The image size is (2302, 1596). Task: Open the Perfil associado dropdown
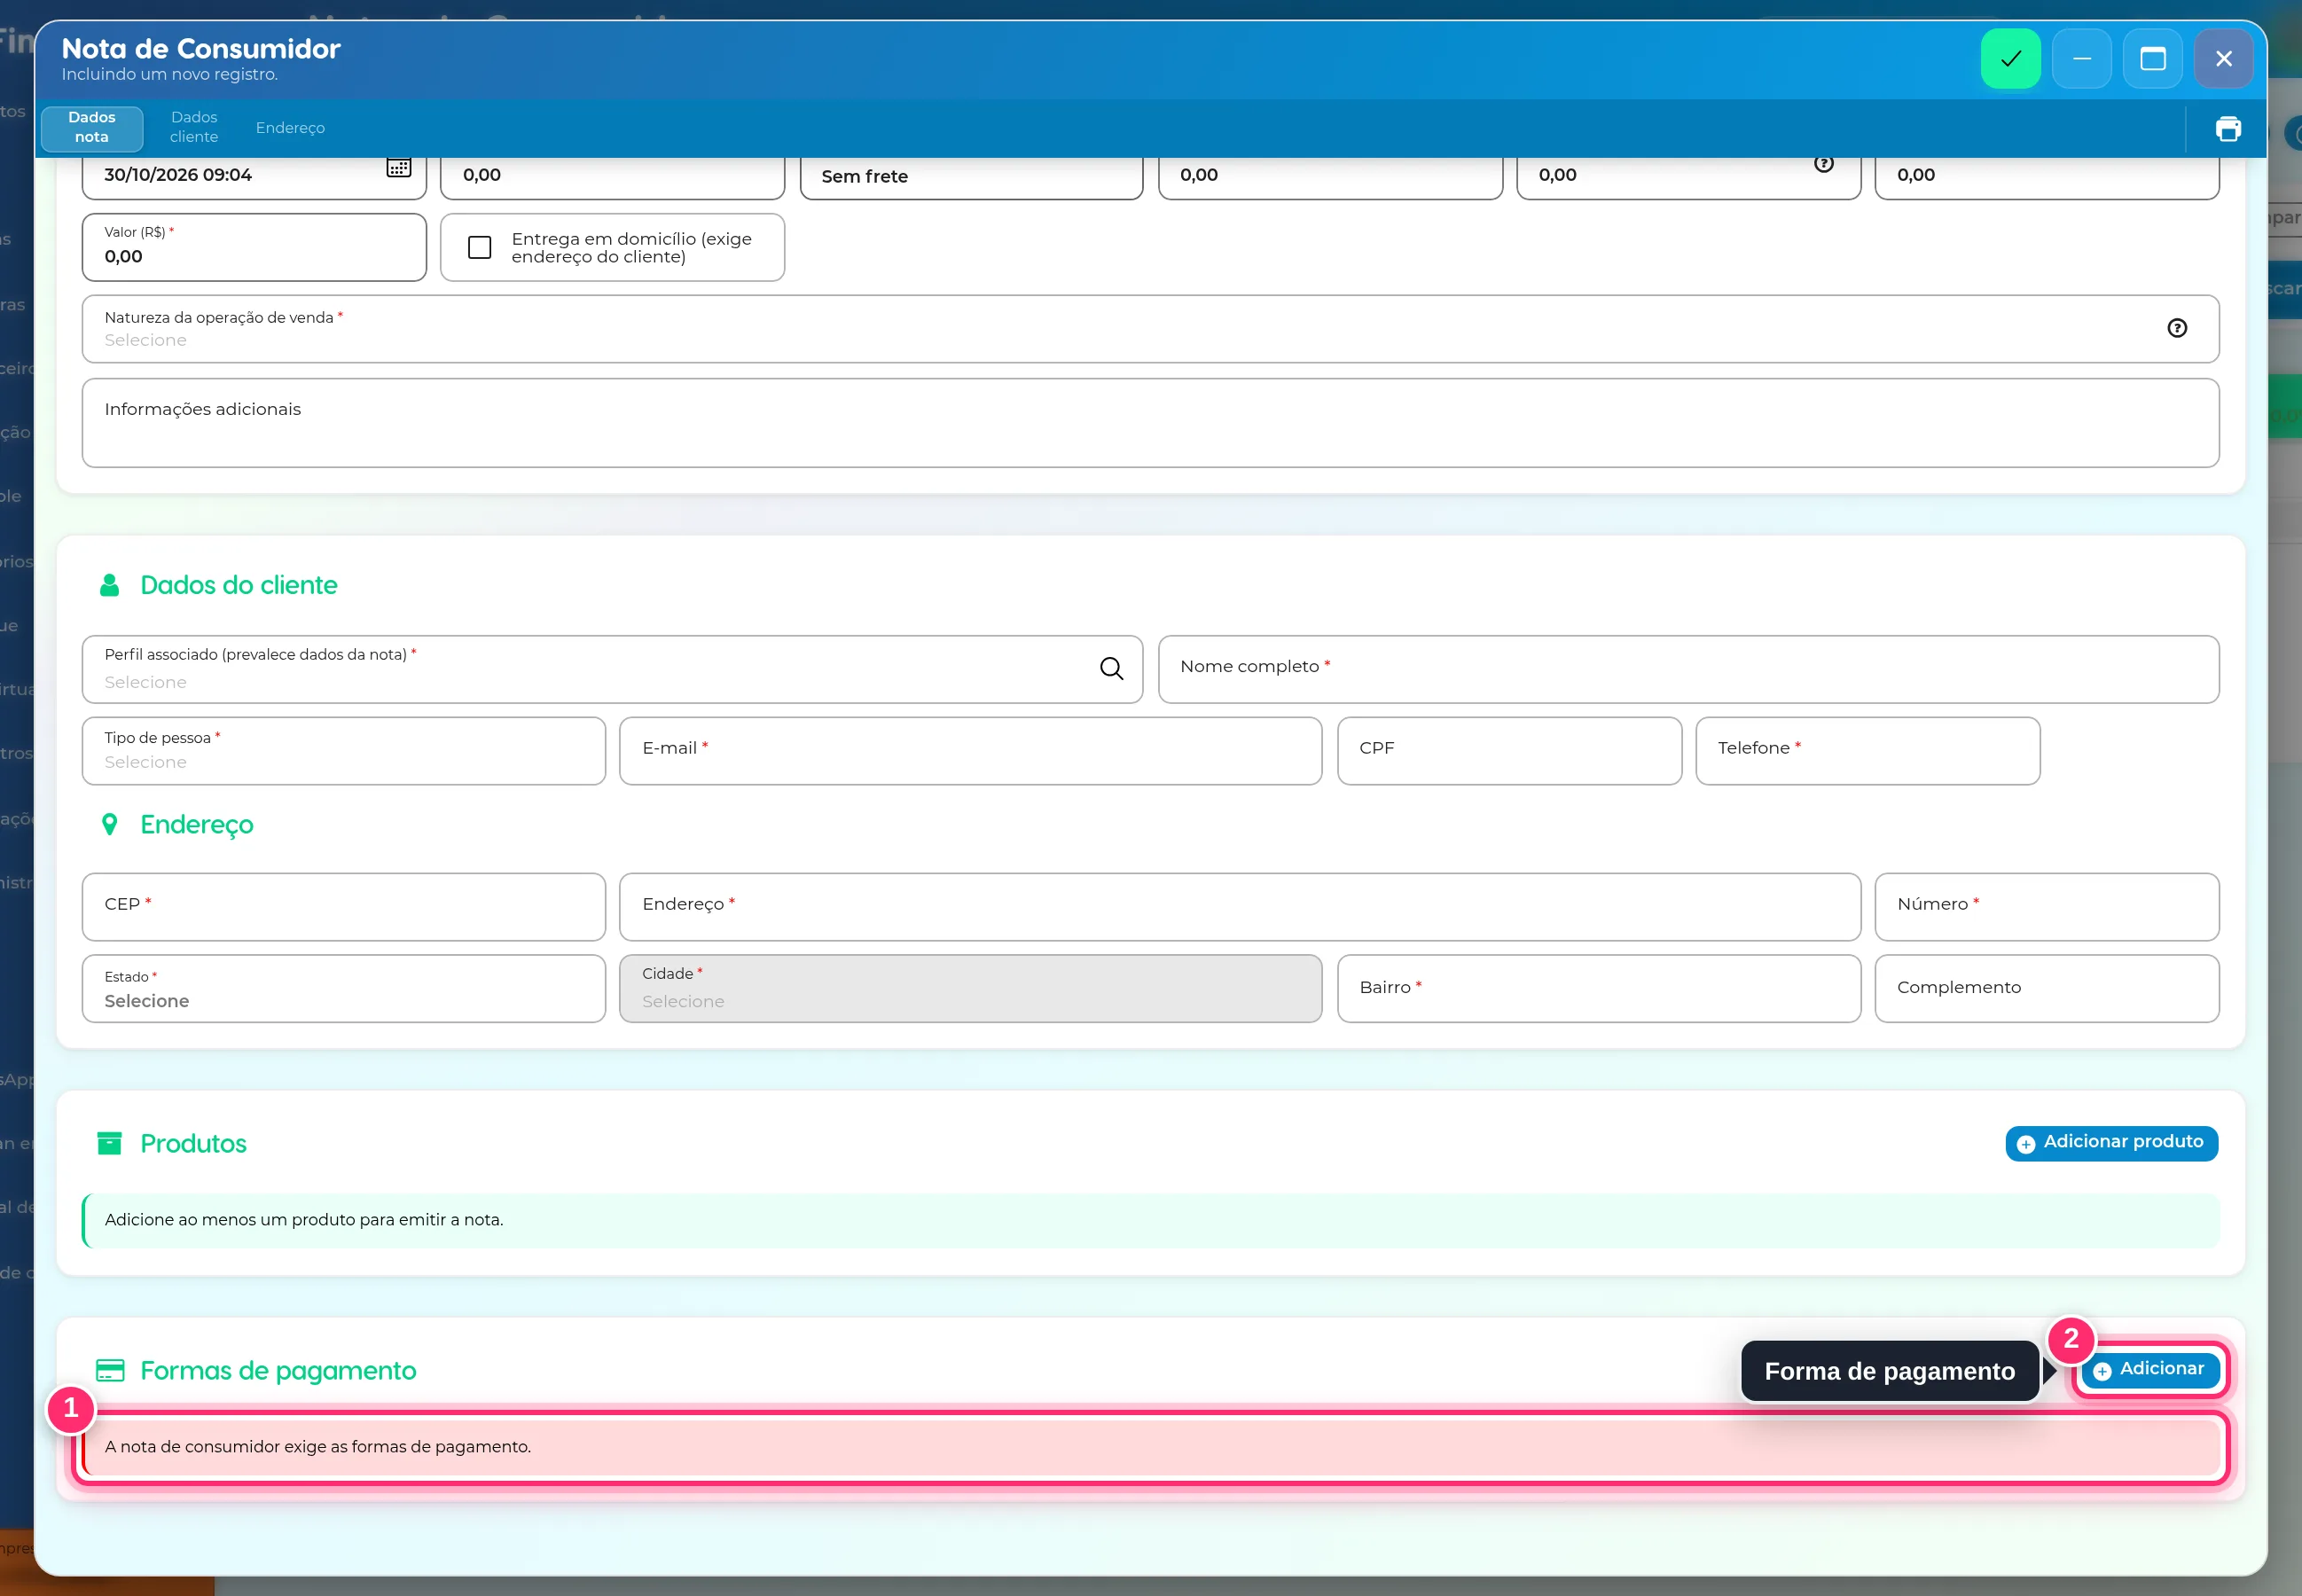click(x=612, y=669)
